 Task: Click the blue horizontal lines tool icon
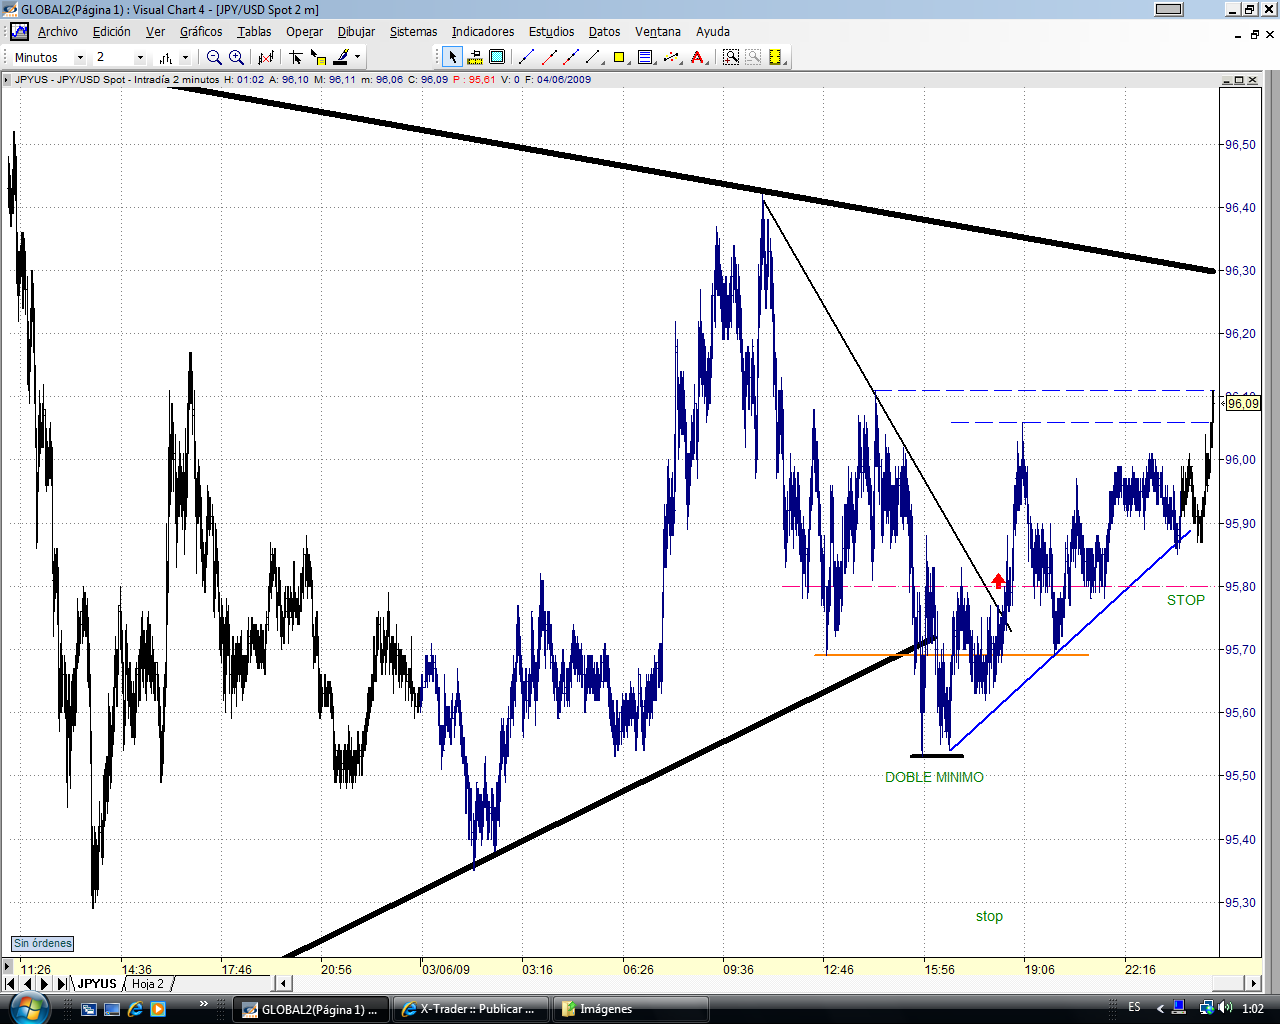[x=645, y=58]
